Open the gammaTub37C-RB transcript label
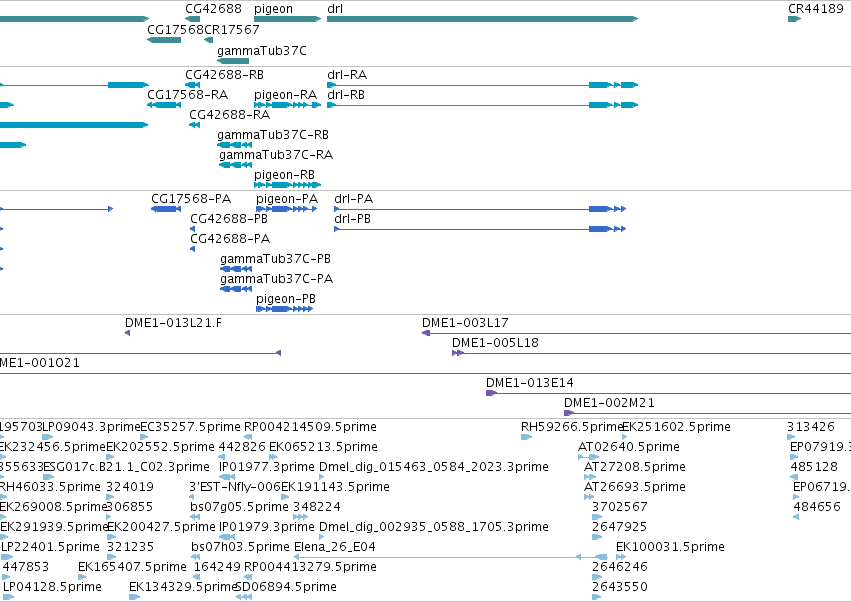The height and width of the screenshot is (602, 851). coord(272,135)
